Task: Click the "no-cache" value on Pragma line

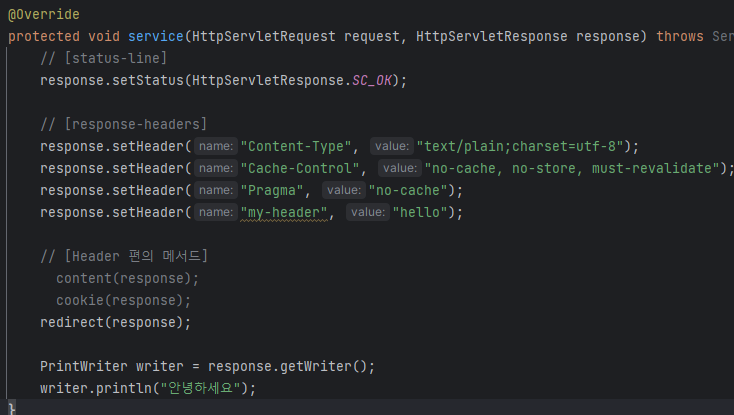Action: point(408,190)
